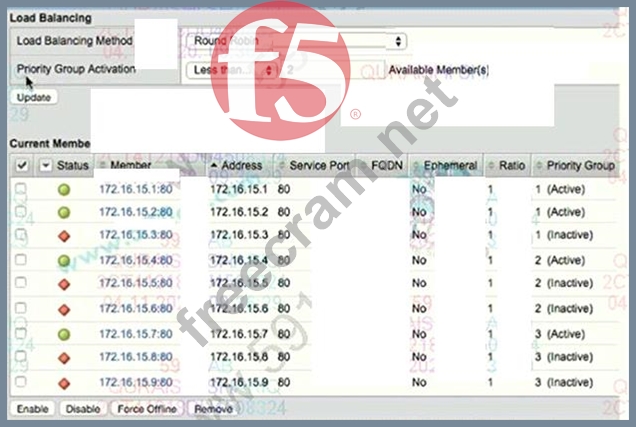Check the box for member 172.16.15.5:80
636x427 pixels.
tap(21, 282)
